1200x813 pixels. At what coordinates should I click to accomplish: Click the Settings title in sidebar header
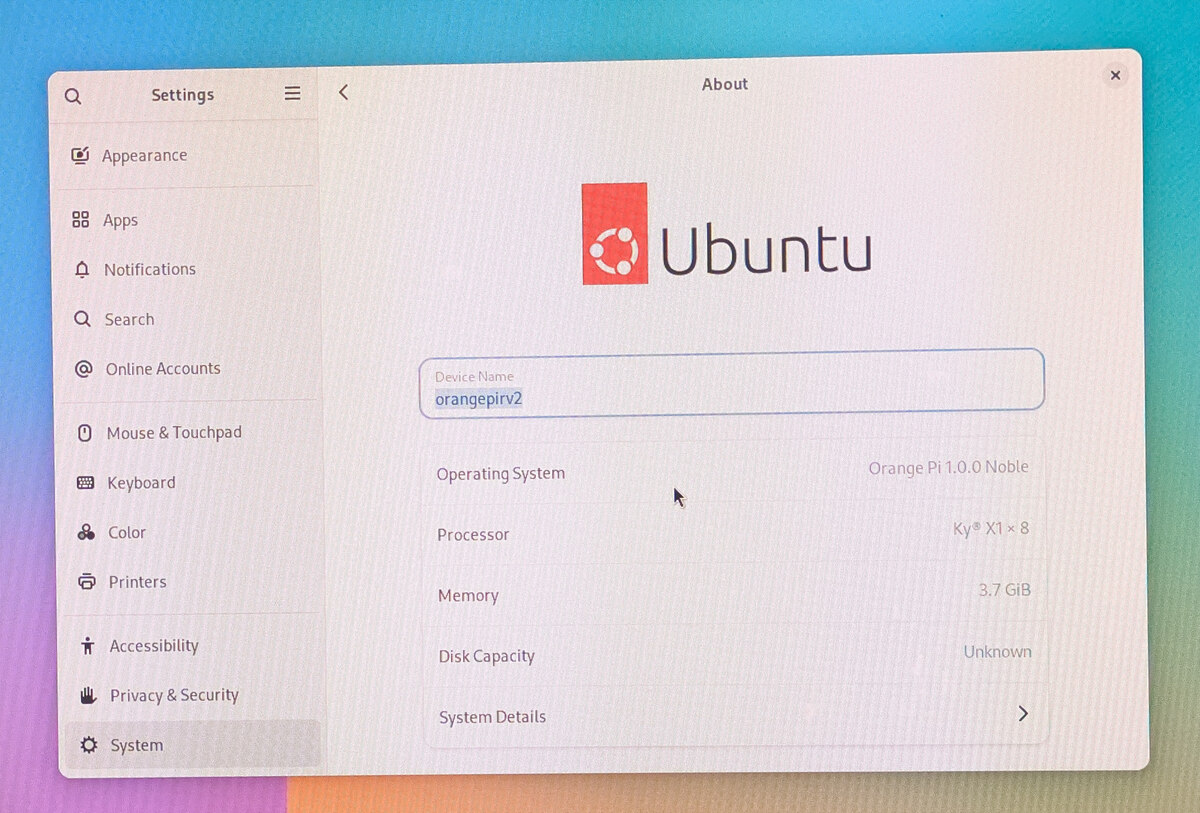point(183,96)
